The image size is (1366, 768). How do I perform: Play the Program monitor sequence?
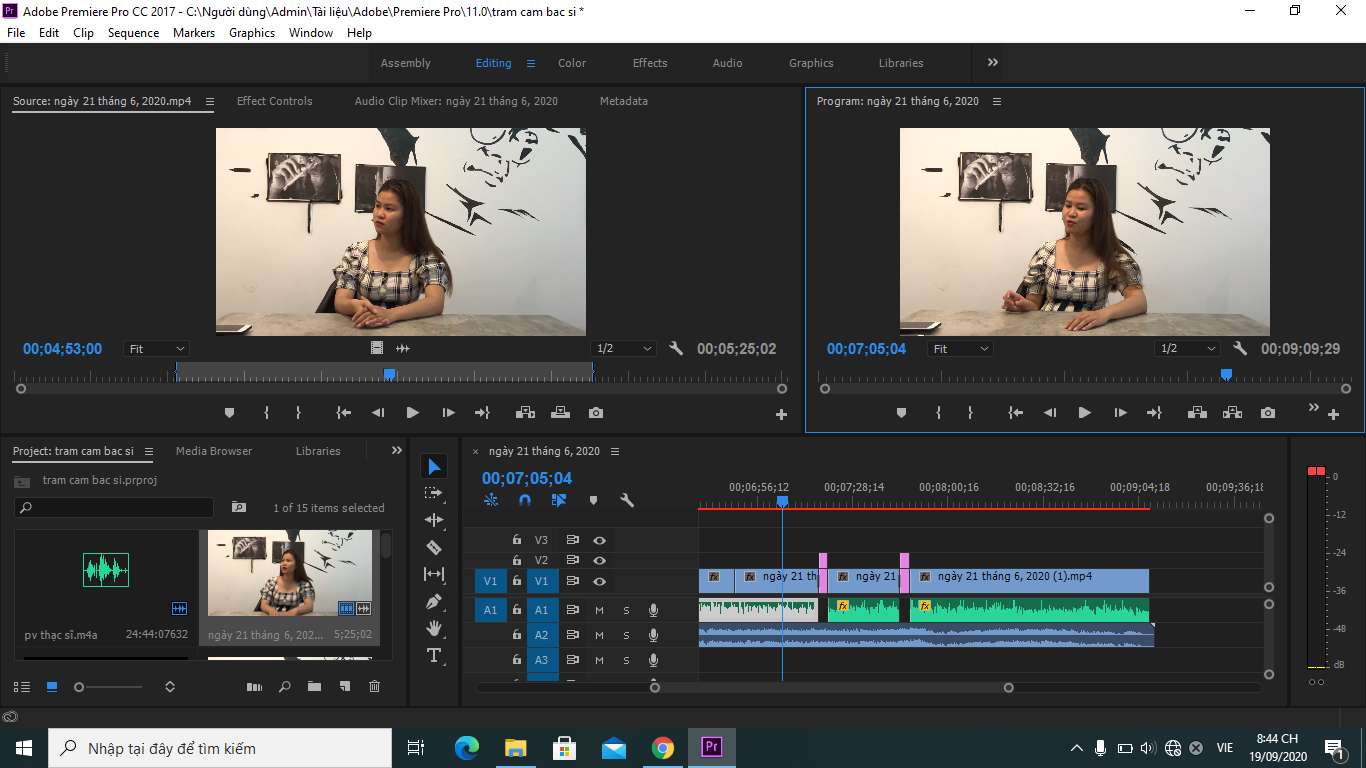(1084, 413)
